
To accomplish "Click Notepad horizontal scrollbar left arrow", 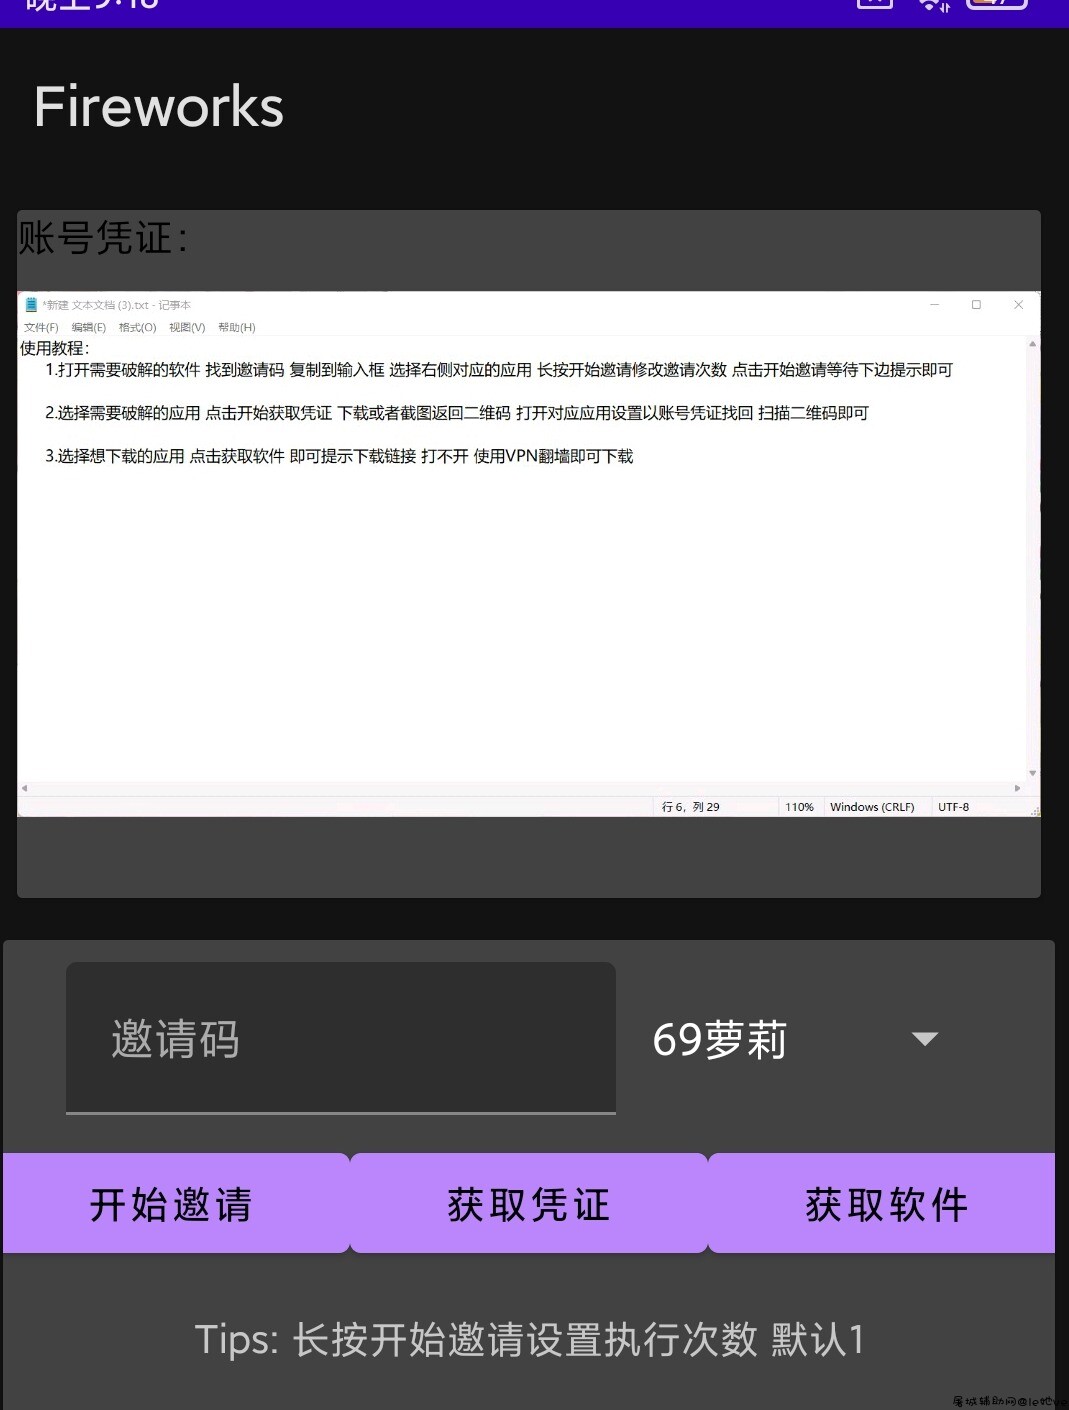I will 25,788.
